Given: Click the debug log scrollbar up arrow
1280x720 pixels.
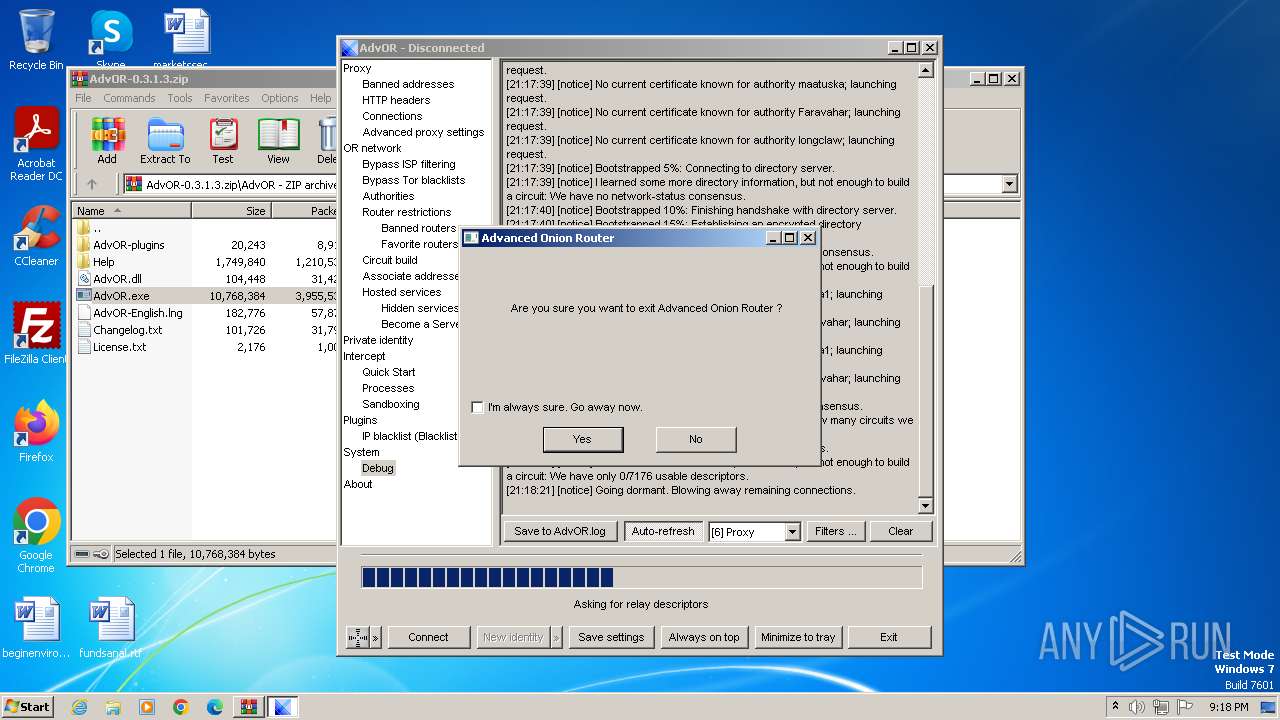Looking at the screenshot, I should [925, 70].
